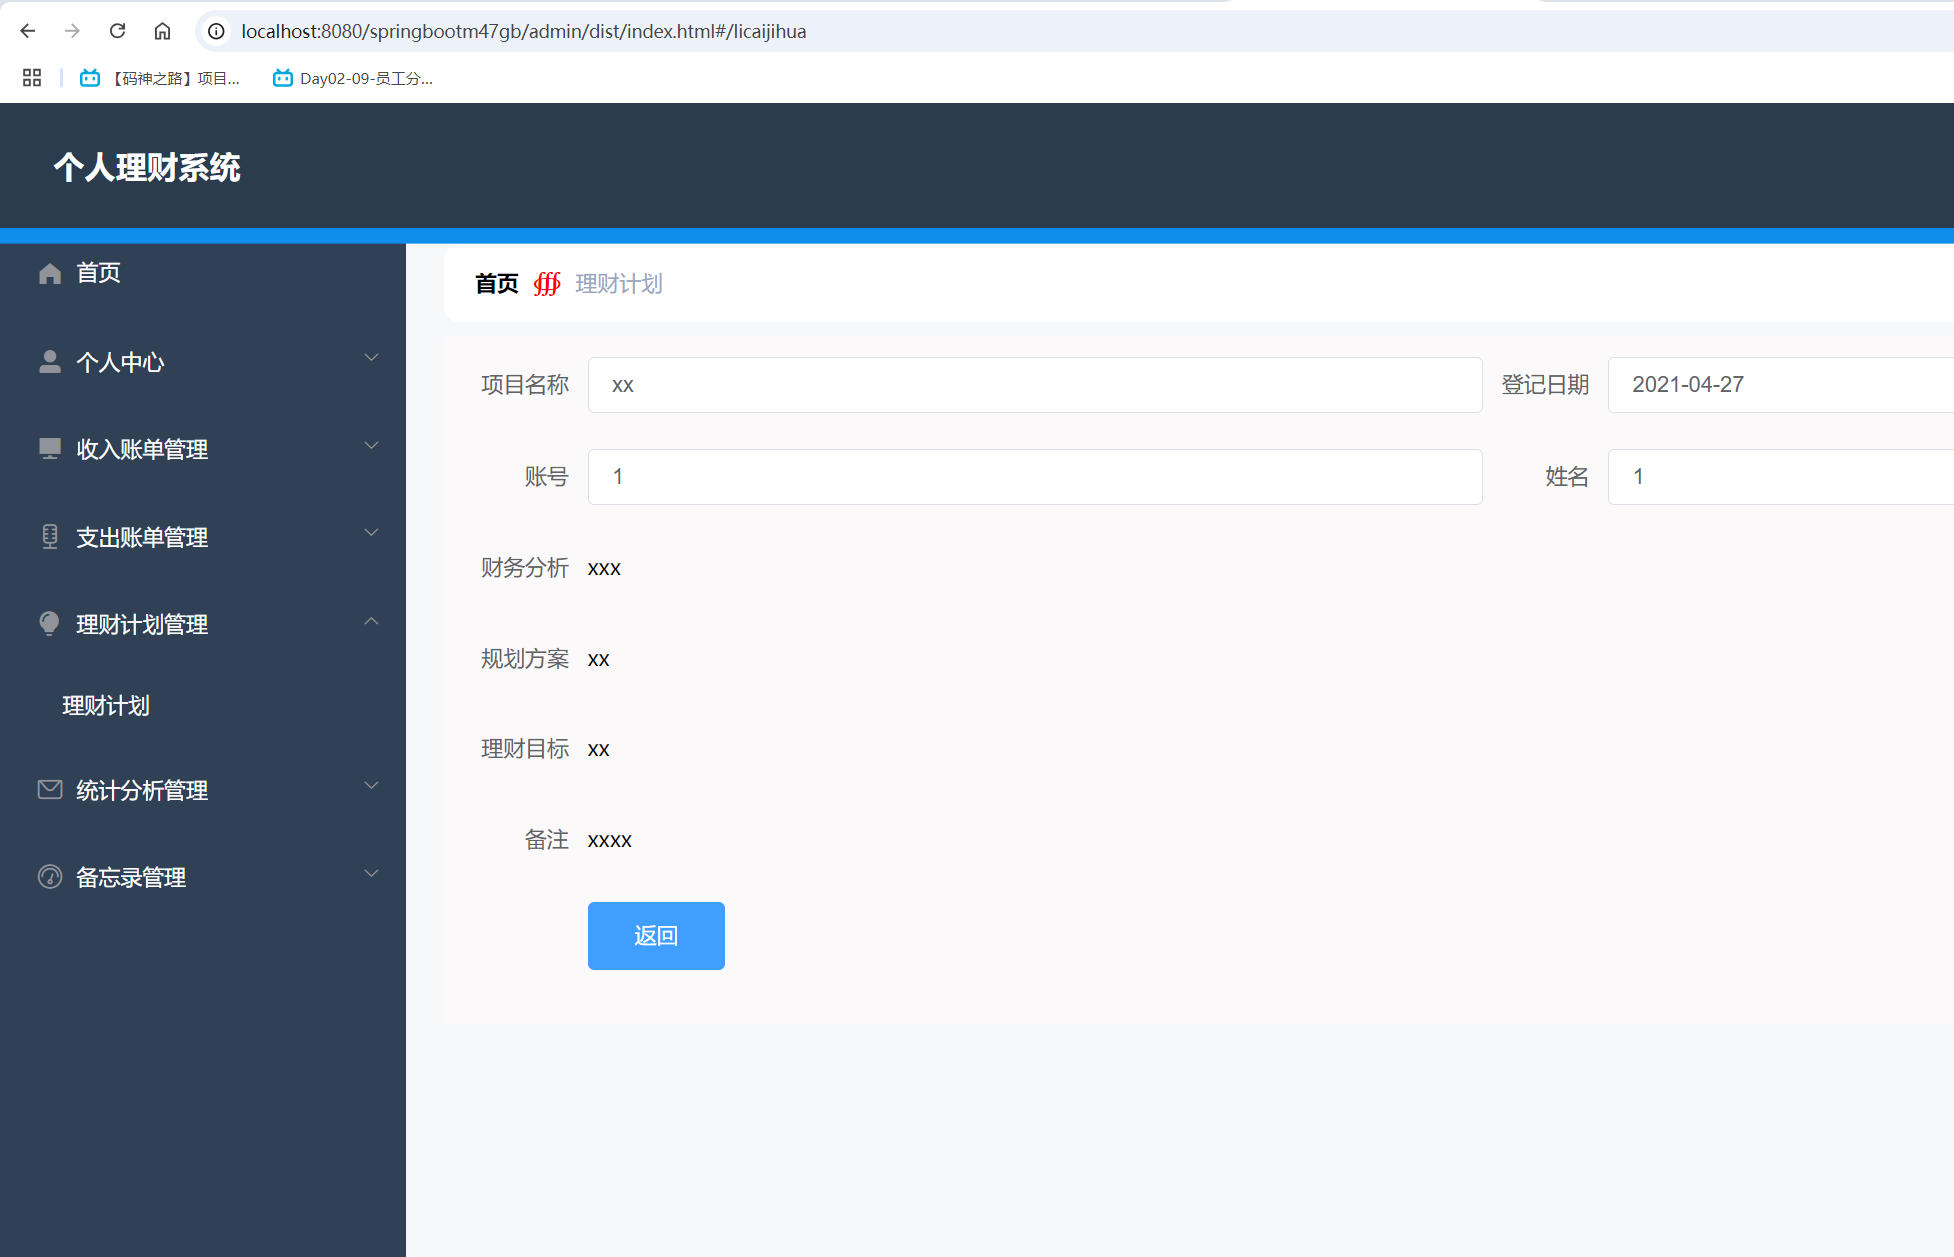Click the 首页 breadcrumb link
Screen dimensions: 1954x1257
tap(496, 284)
